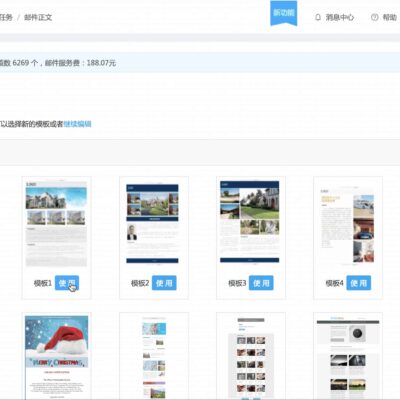Click the 帮助 question mark icon
The height and width of the screenshot is (400, 400).
pos(375,17)
